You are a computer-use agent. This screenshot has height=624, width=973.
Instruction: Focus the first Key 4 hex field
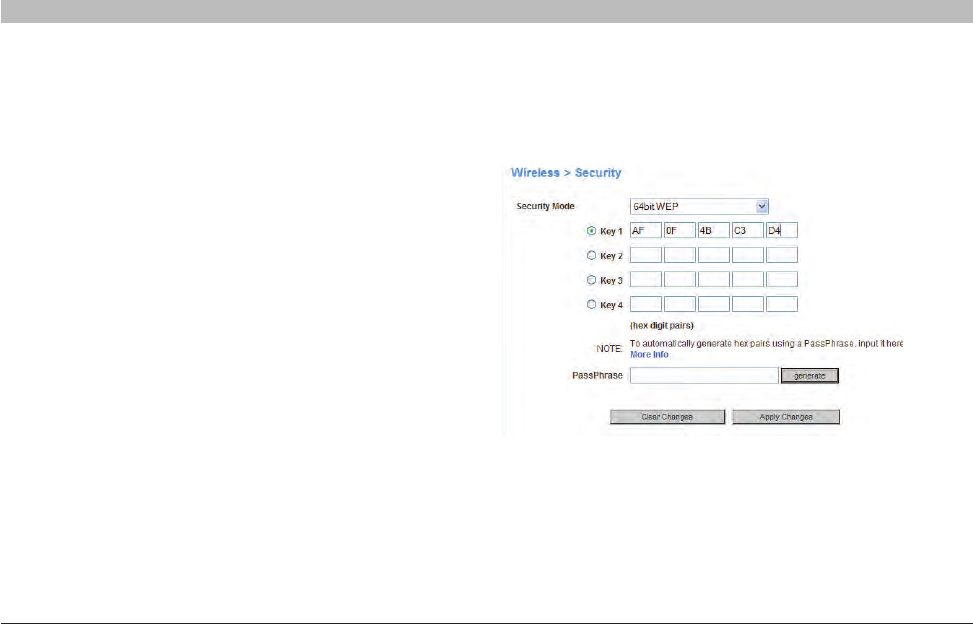646,304
